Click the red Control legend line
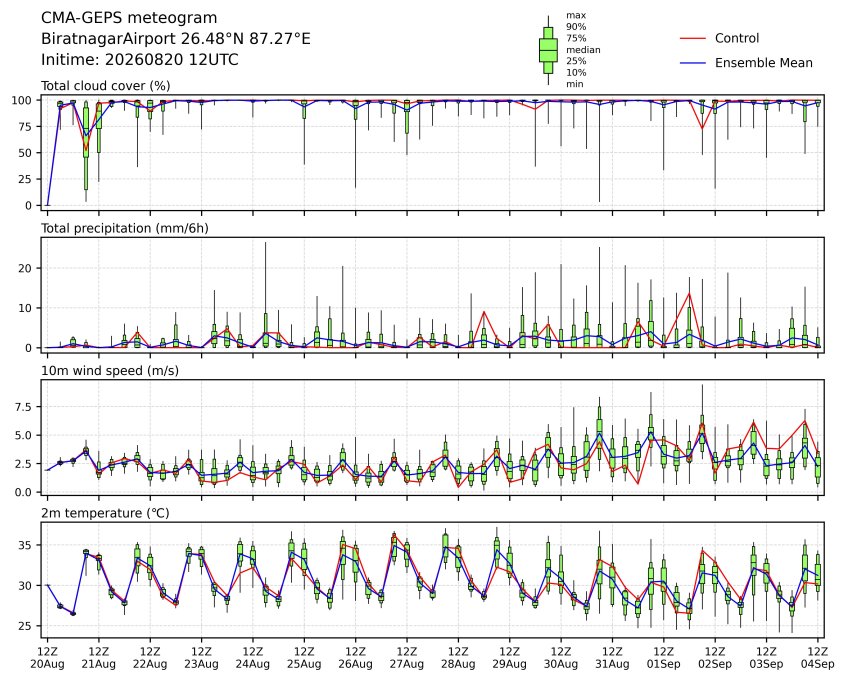The height and width of the screenshot is (681, 846). 693,38
